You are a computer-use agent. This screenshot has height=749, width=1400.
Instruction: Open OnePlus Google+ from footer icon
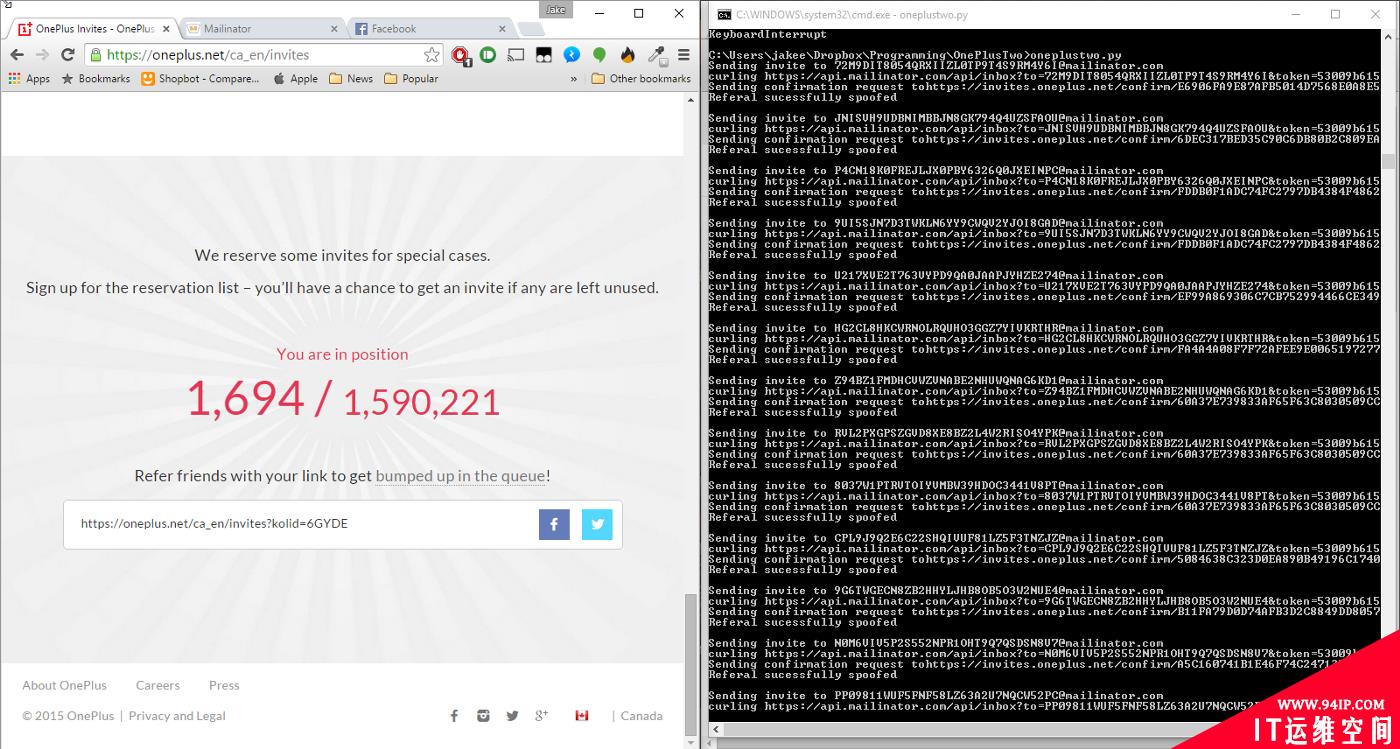(541, 715)
